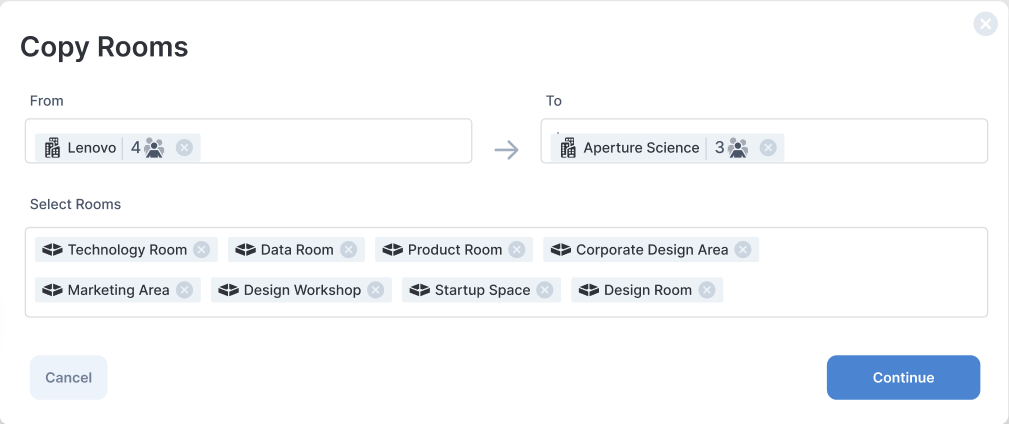Remove the Technology Room chip
This screenshot has width=1009, height=424.
click(x=201, y=250)
